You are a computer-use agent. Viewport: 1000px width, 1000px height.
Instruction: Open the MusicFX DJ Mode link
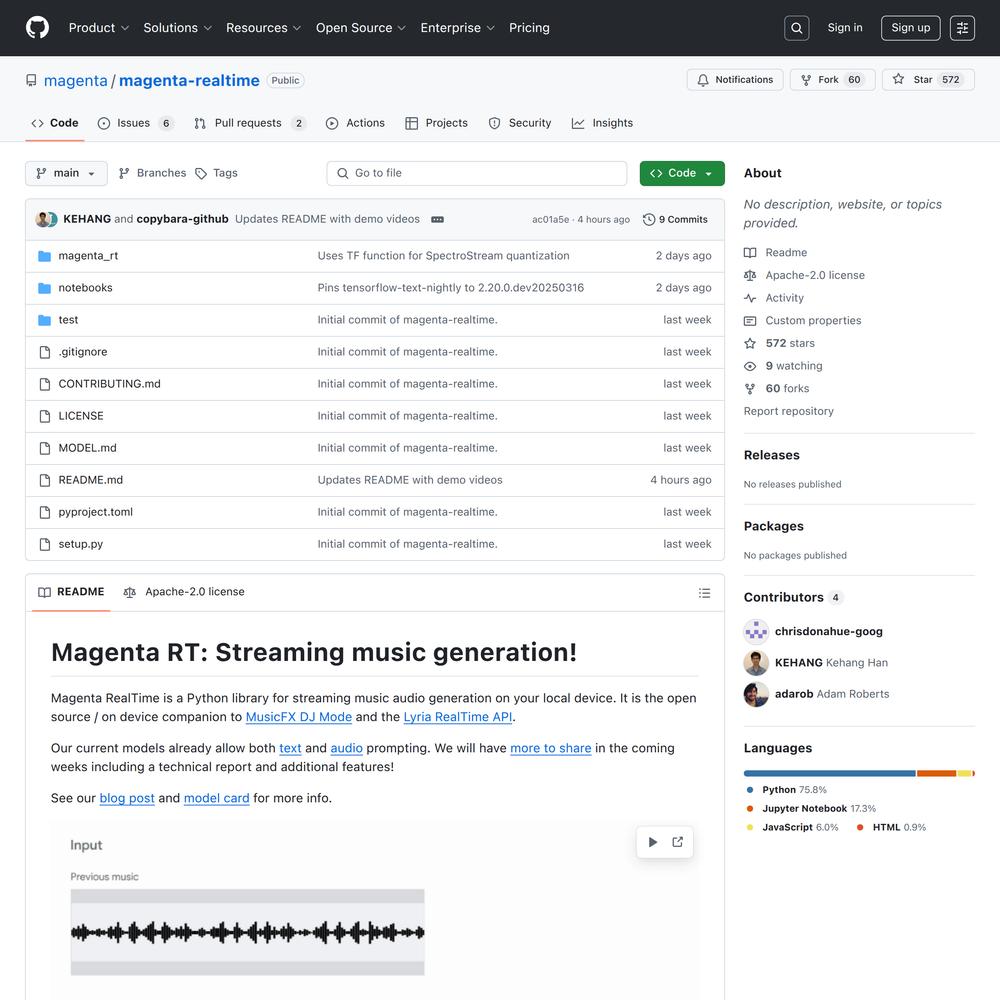coord(298,717)
